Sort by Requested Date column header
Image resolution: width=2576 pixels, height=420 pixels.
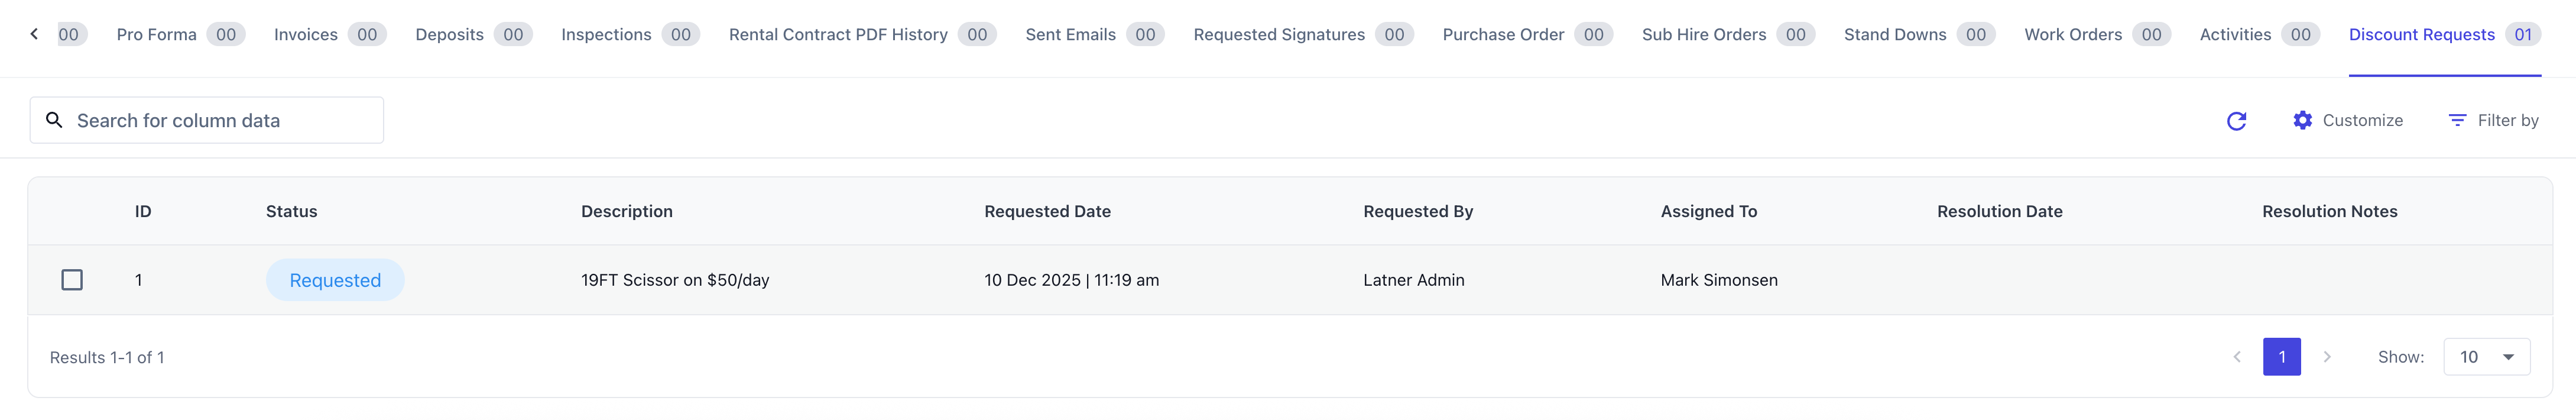click(x=1047, y=212)
